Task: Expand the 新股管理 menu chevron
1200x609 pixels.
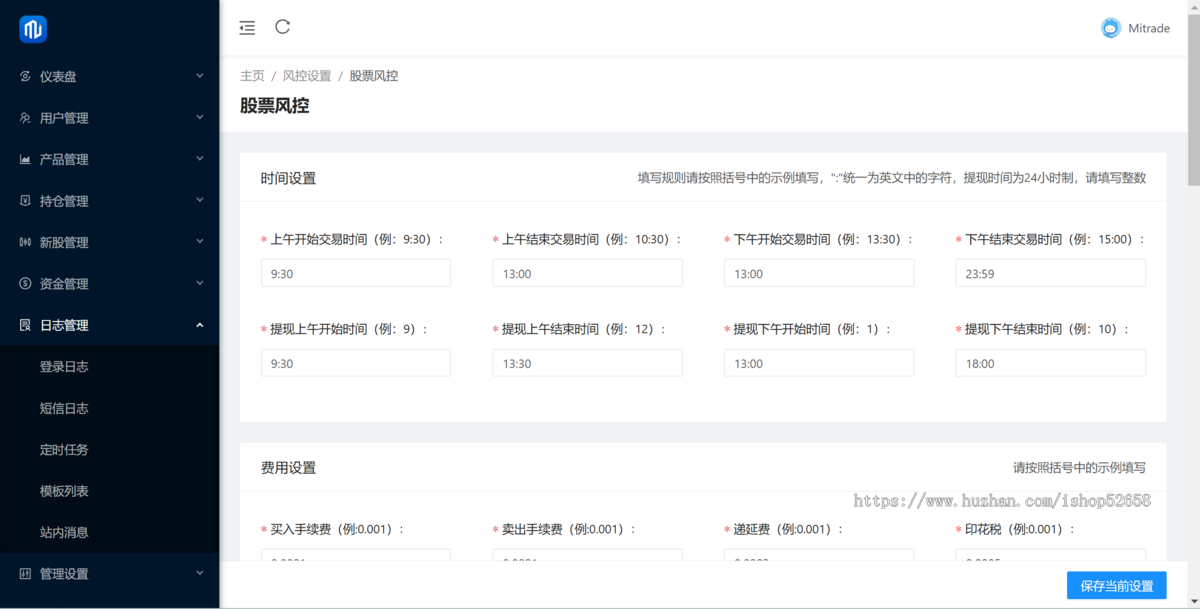Action: tap(199, 242)
